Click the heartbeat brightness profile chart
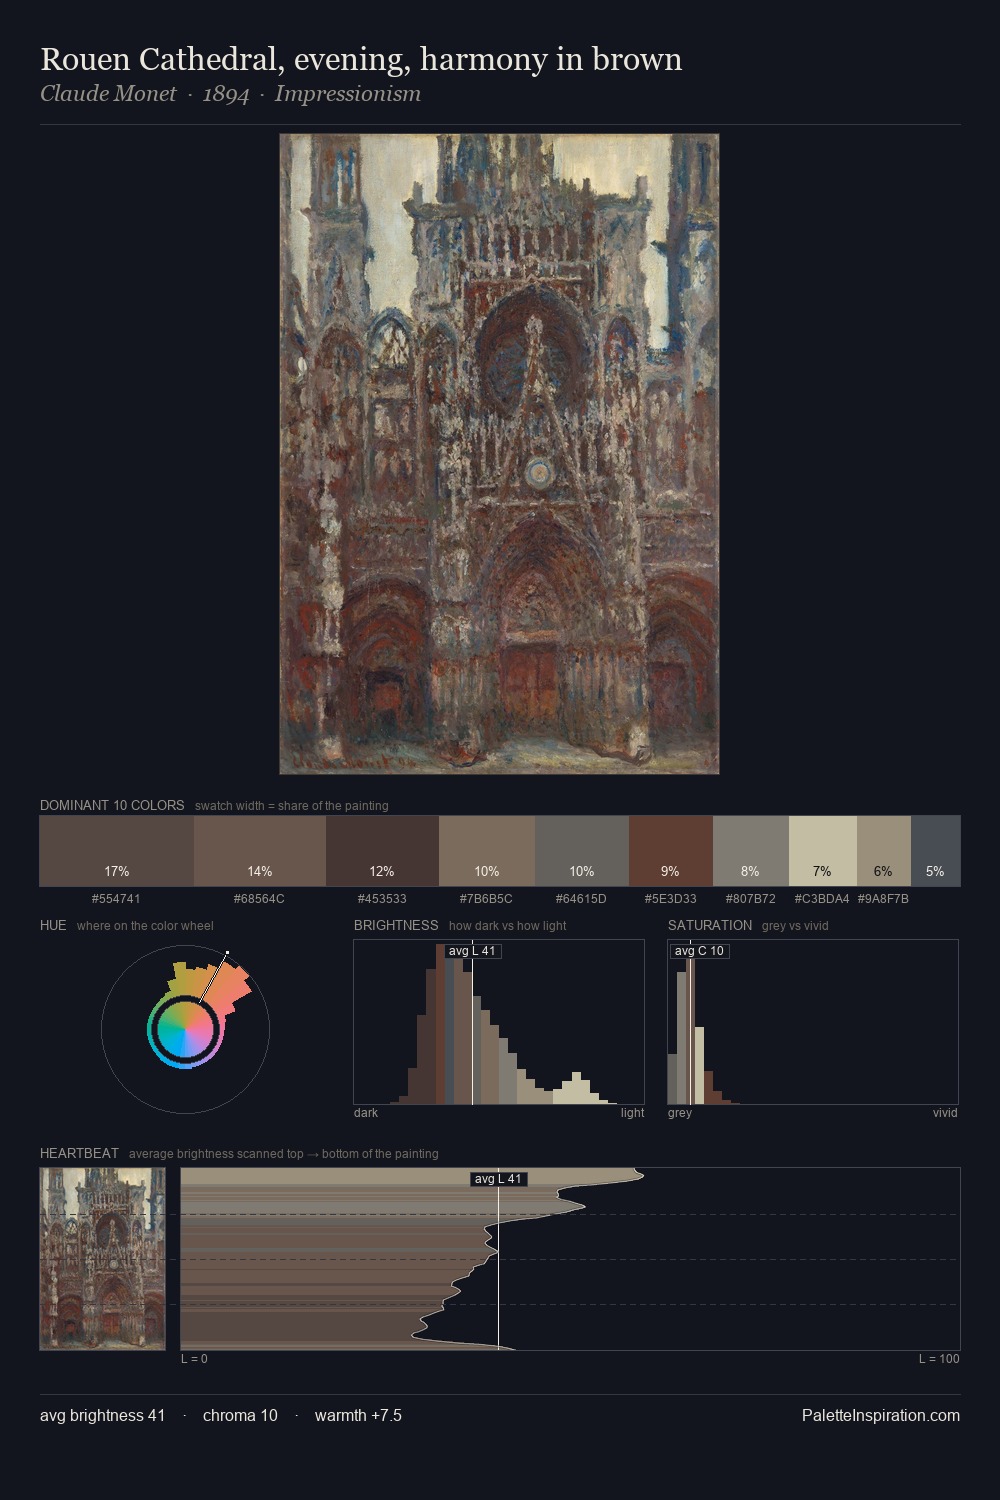 (570, 1259)
